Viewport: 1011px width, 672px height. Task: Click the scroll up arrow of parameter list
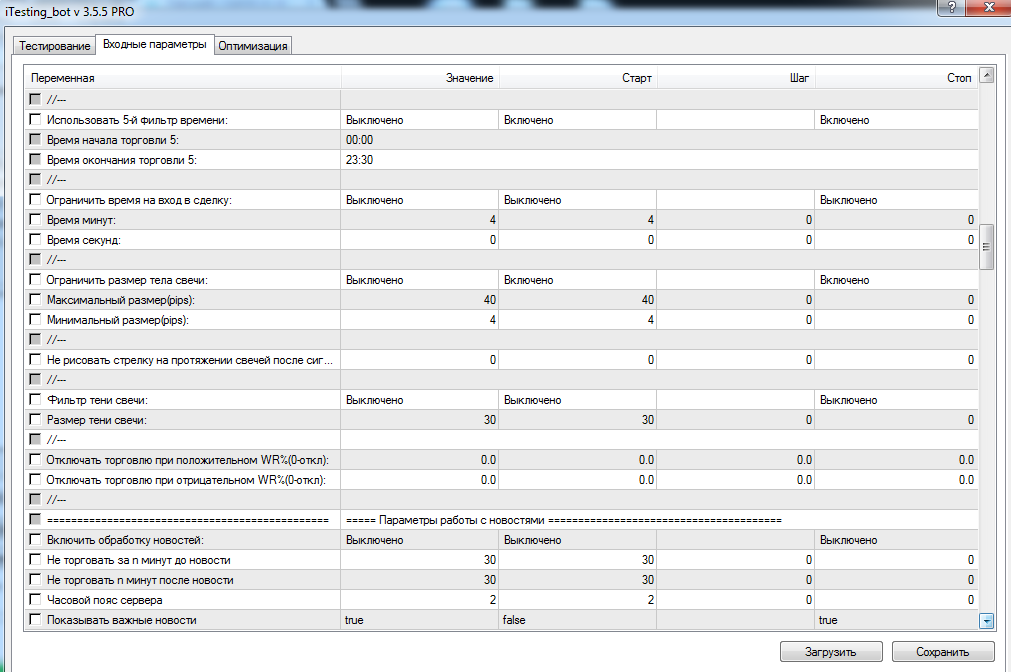986,76
